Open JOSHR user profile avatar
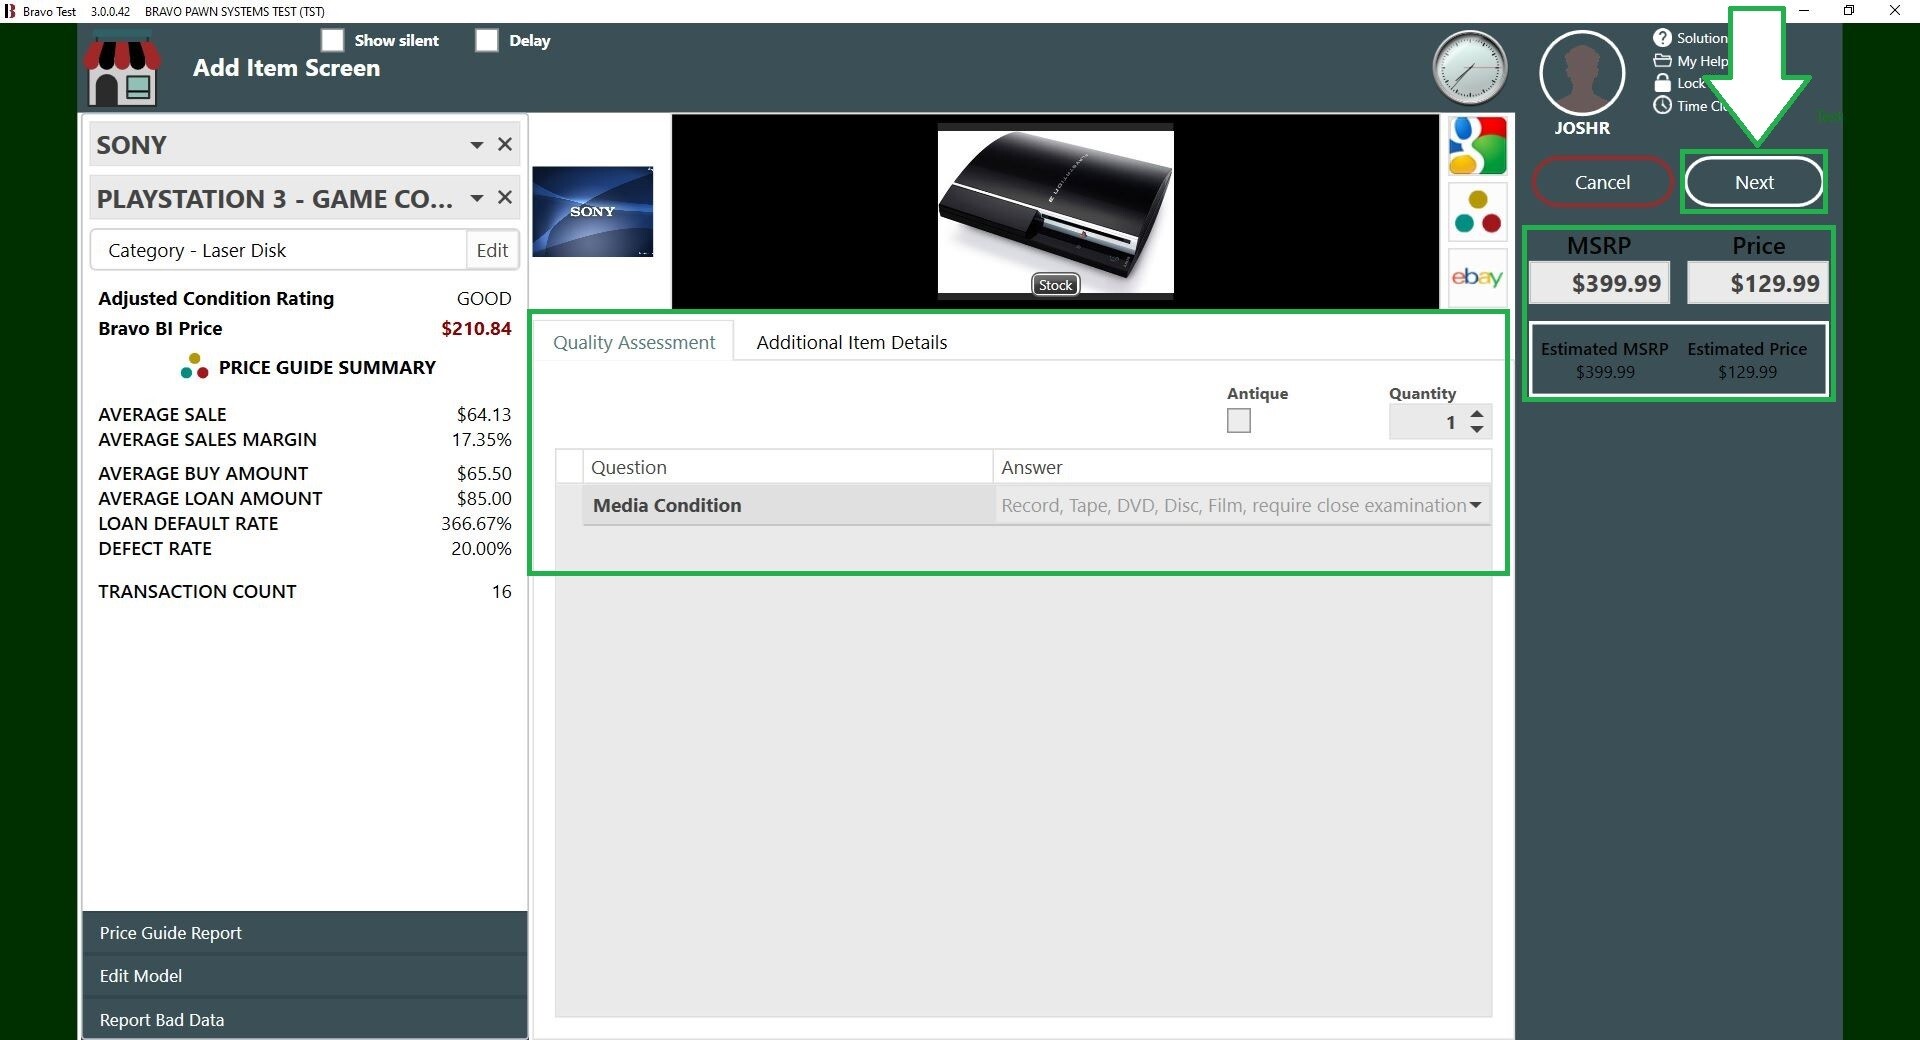The image size is (1920, 1040). 1582,73
